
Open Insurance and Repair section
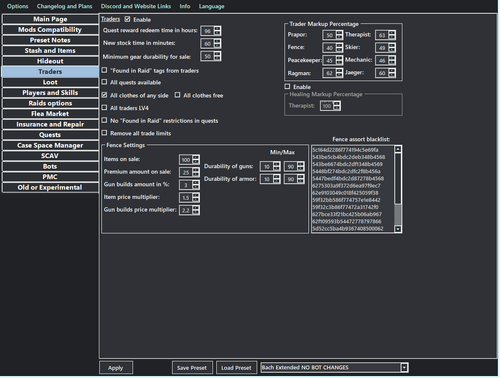pyautogui.click(x=50, y=124)
